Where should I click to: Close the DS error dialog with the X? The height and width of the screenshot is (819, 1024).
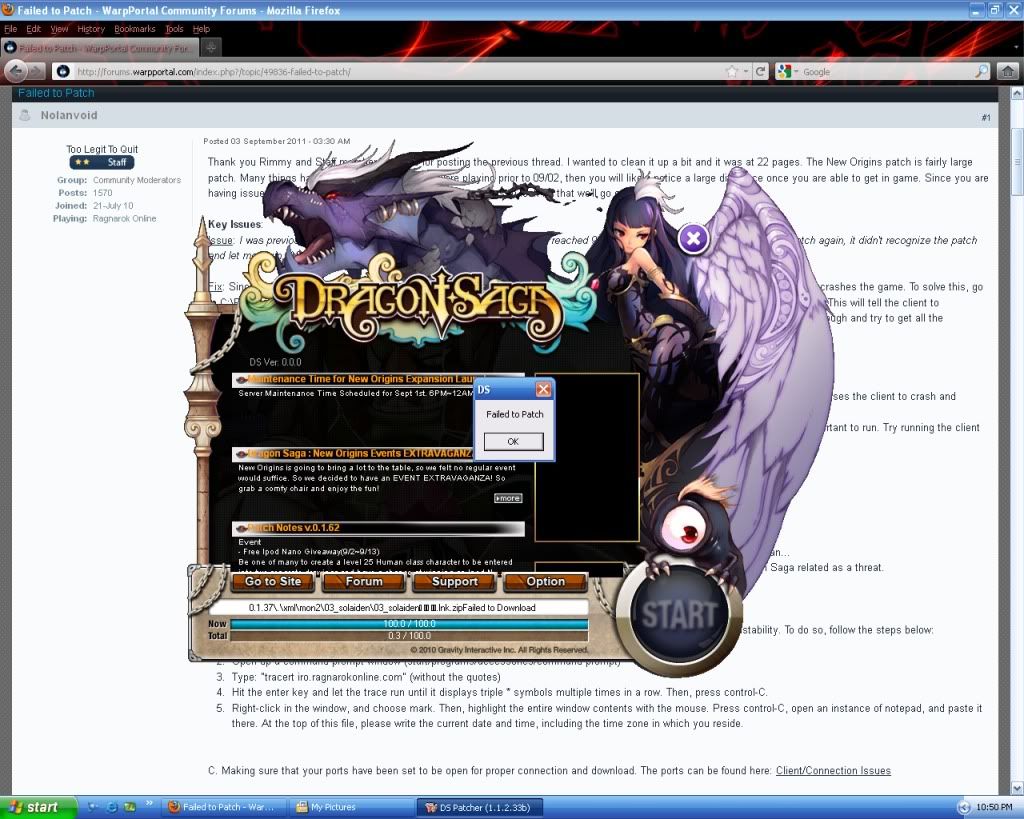pyautogui.click(x=543, y=390)
